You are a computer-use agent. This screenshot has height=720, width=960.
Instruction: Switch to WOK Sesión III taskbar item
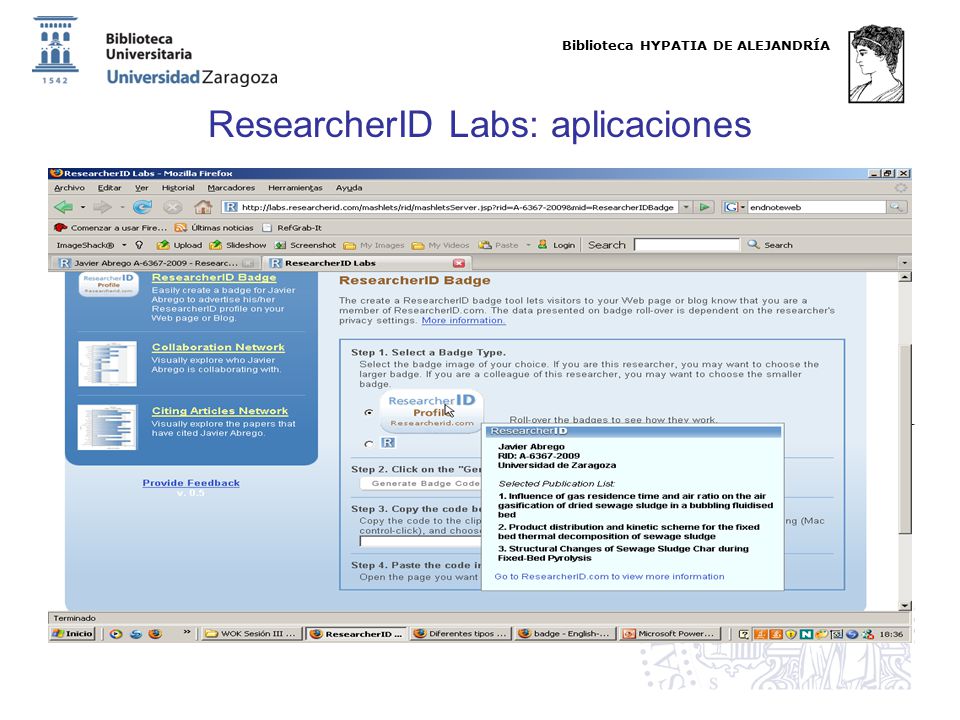(x=250, y=634)
